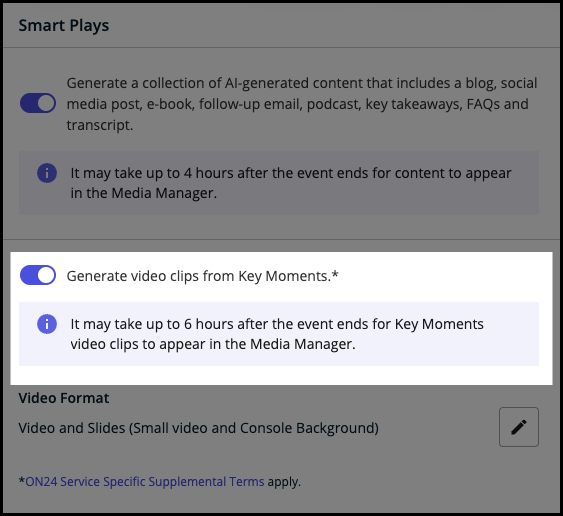Click 'Generate a collection of AI-generated content' description
563x516 pixels.
point(302,104)
